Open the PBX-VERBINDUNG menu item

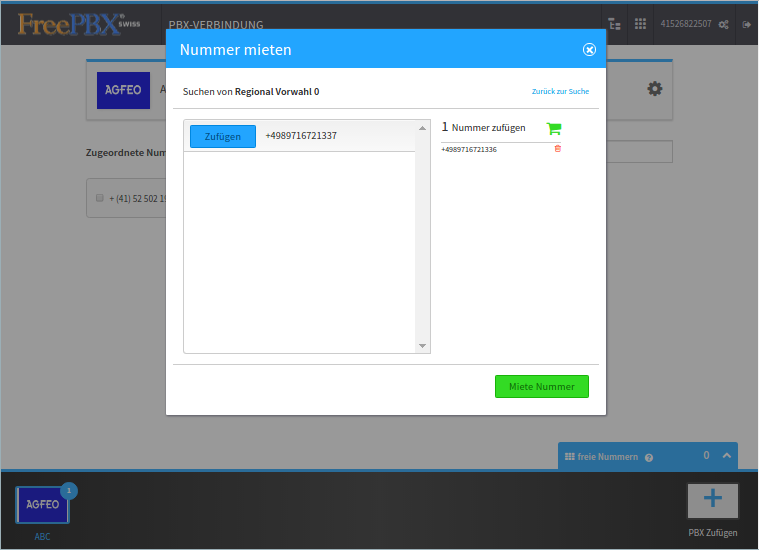click(x=216, y=24)
